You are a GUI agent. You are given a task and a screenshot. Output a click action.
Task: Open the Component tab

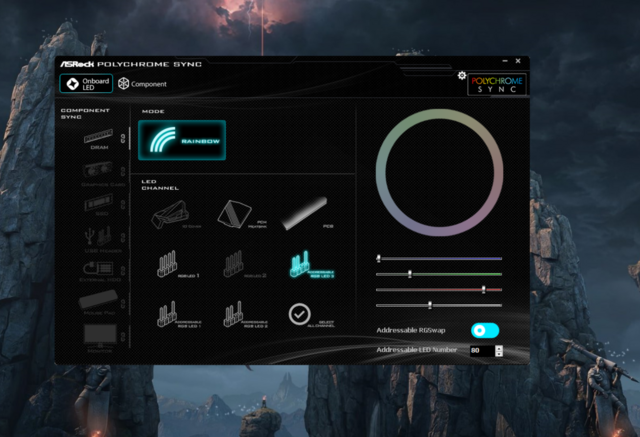coord(142,84)
